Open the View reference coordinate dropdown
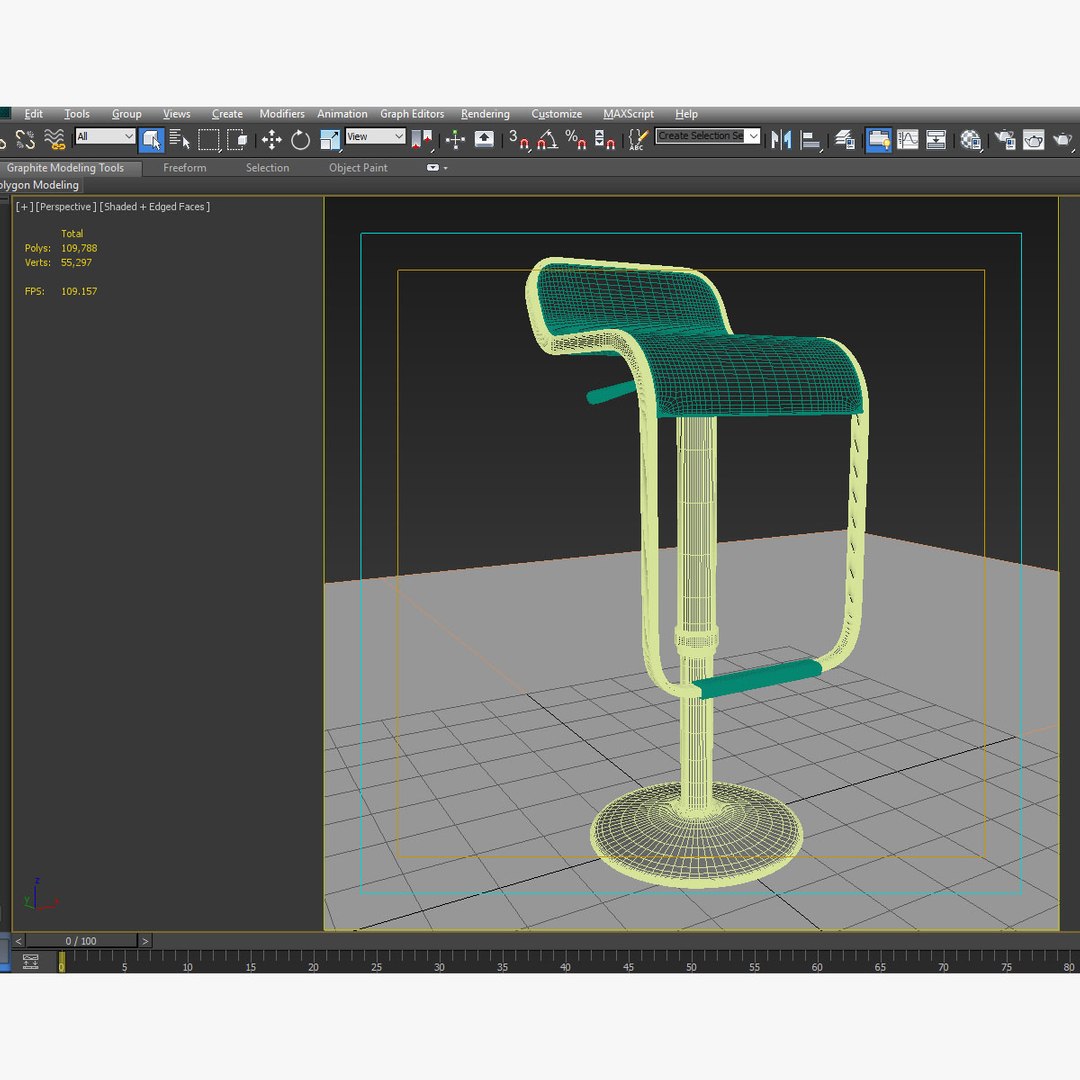Image resolution: width=1080 pixels, height=1080 pixels. (x=375, y=136)
